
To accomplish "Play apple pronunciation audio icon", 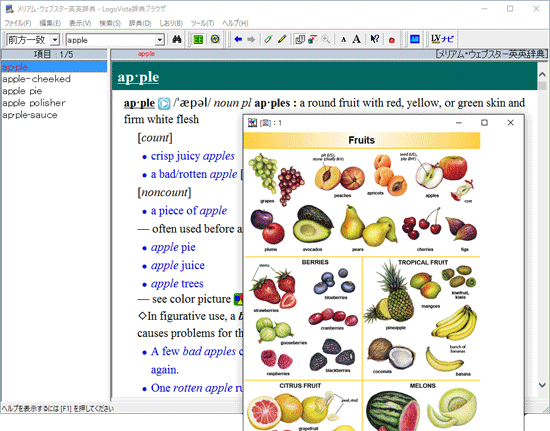I will [164, 103].
